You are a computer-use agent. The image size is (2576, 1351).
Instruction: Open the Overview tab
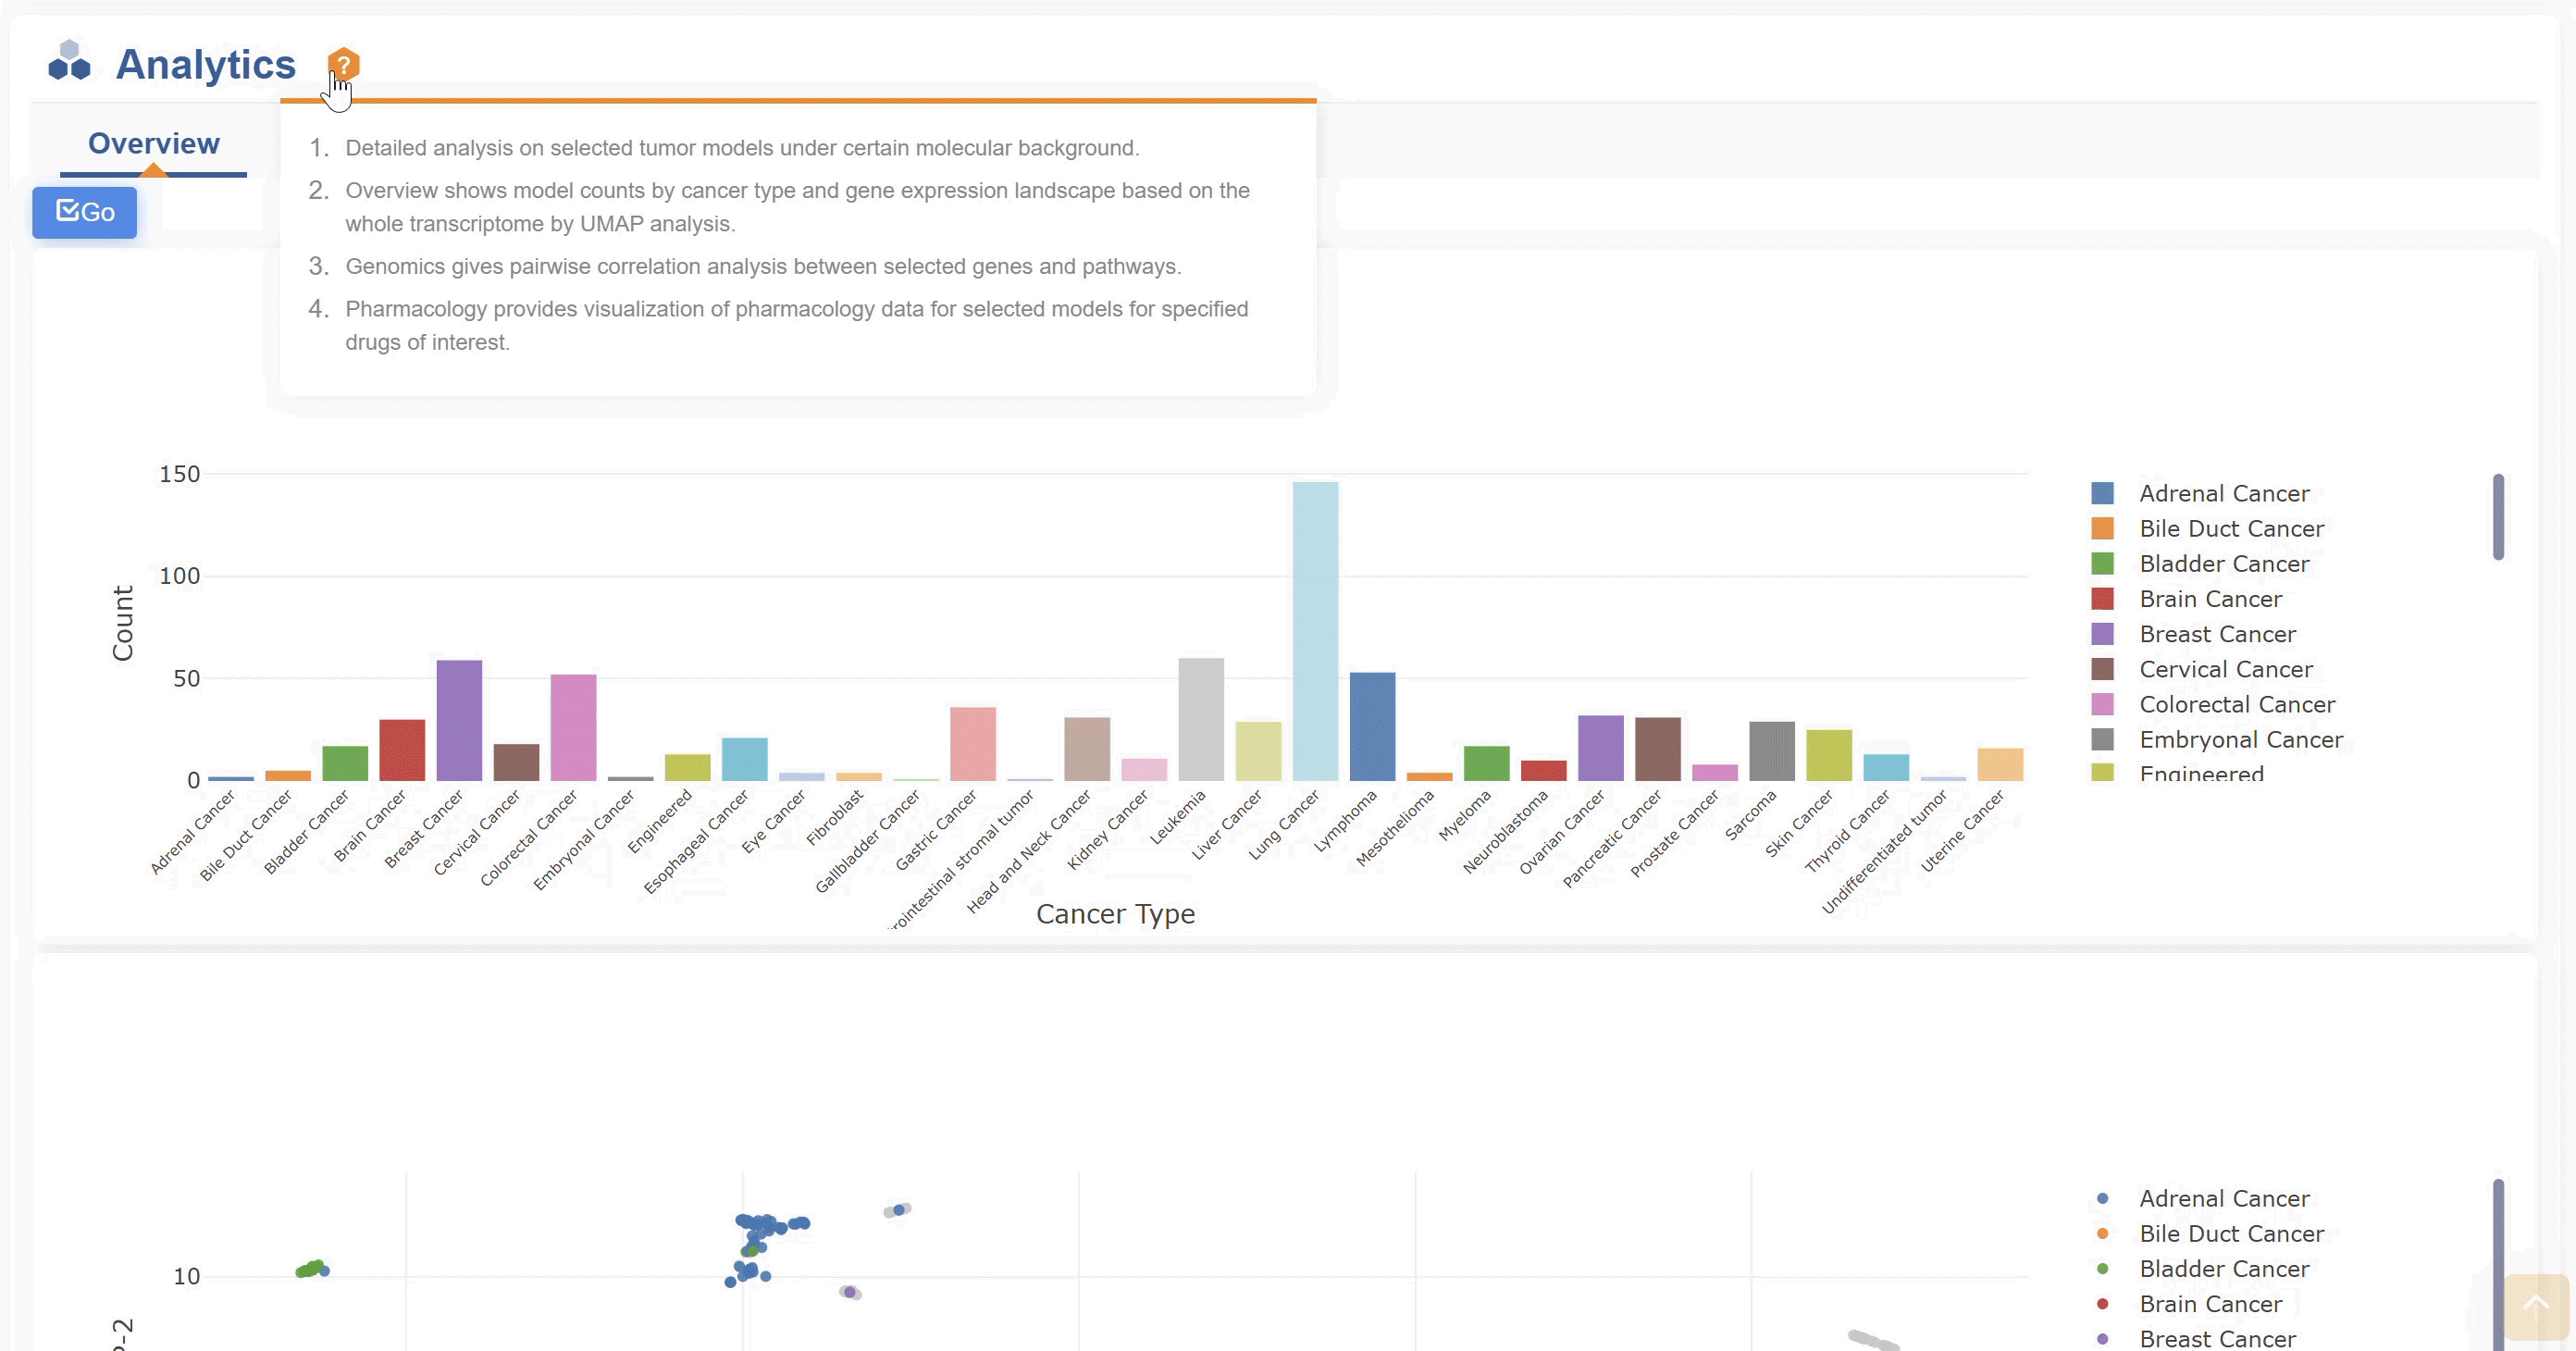pyautogui.click(x=153, y=144)
